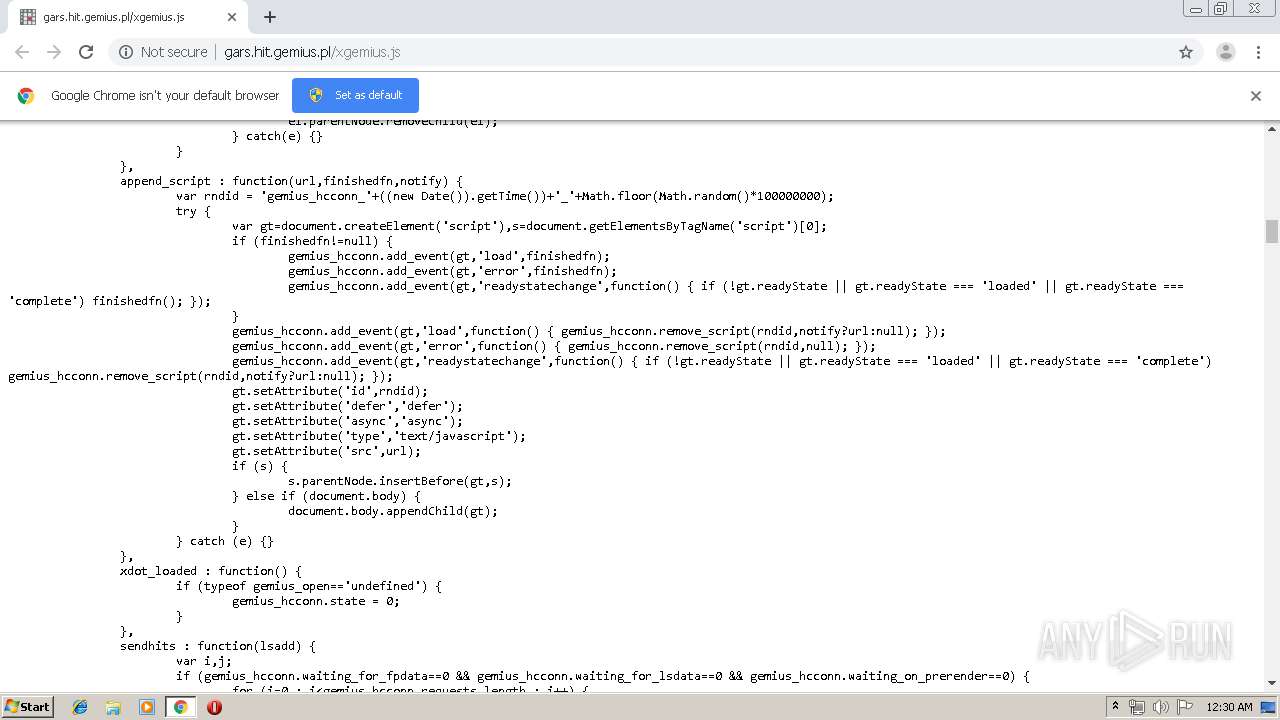1280x720 pixels.
Task: Bookmark this page with the star
Action: (1186, 52)
